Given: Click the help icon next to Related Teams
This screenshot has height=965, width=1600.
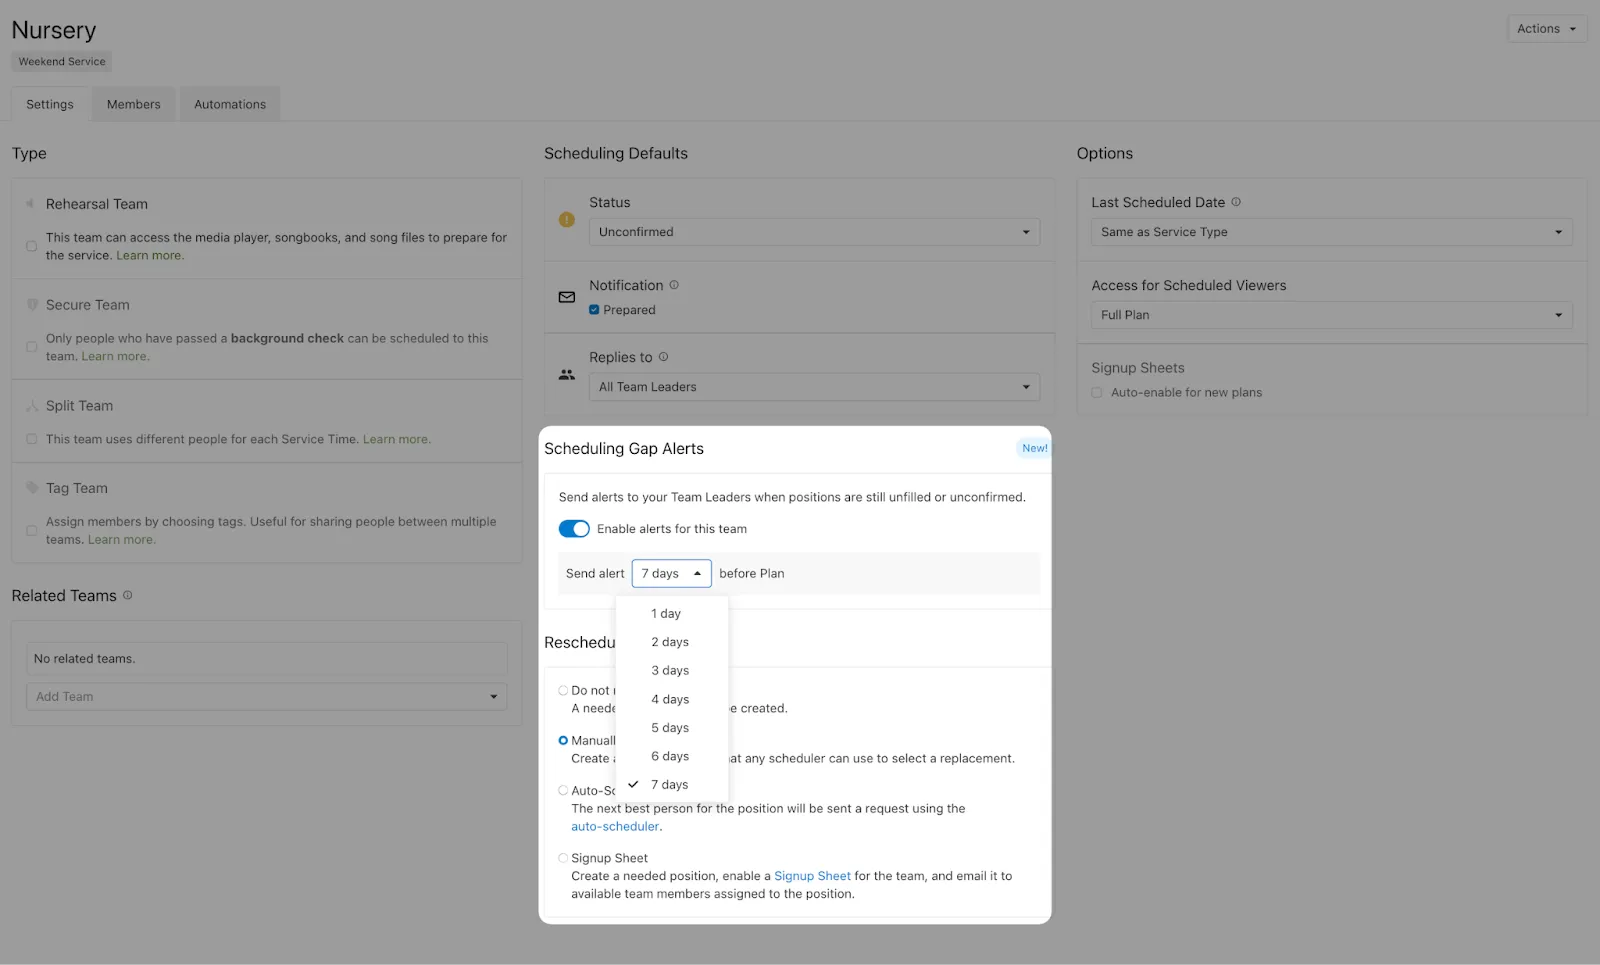Looking at the screenshot, I should [127, 595].
